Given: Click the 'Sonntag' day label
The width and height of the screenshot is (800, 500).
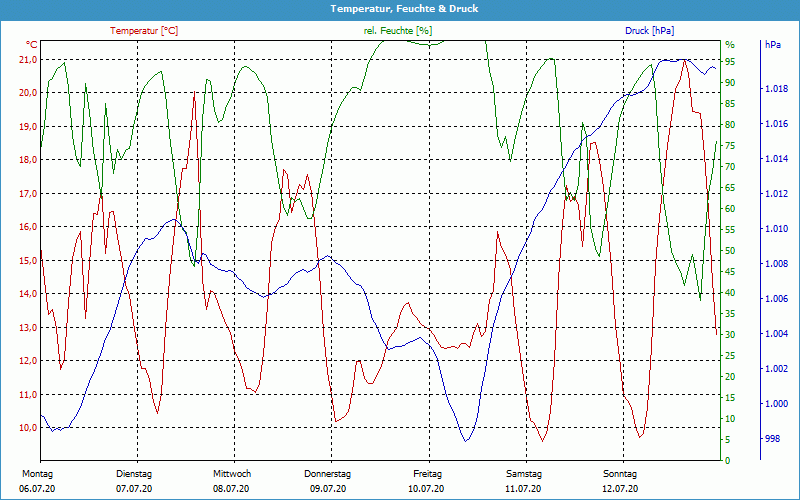Looking at the screenshot, I should tap(620, 474).
